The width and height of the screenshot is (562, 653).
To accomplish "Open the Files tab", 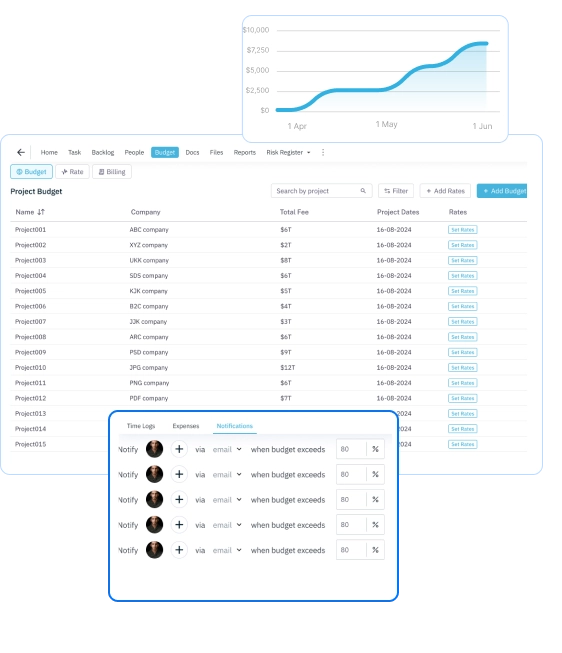I will 216,152.
